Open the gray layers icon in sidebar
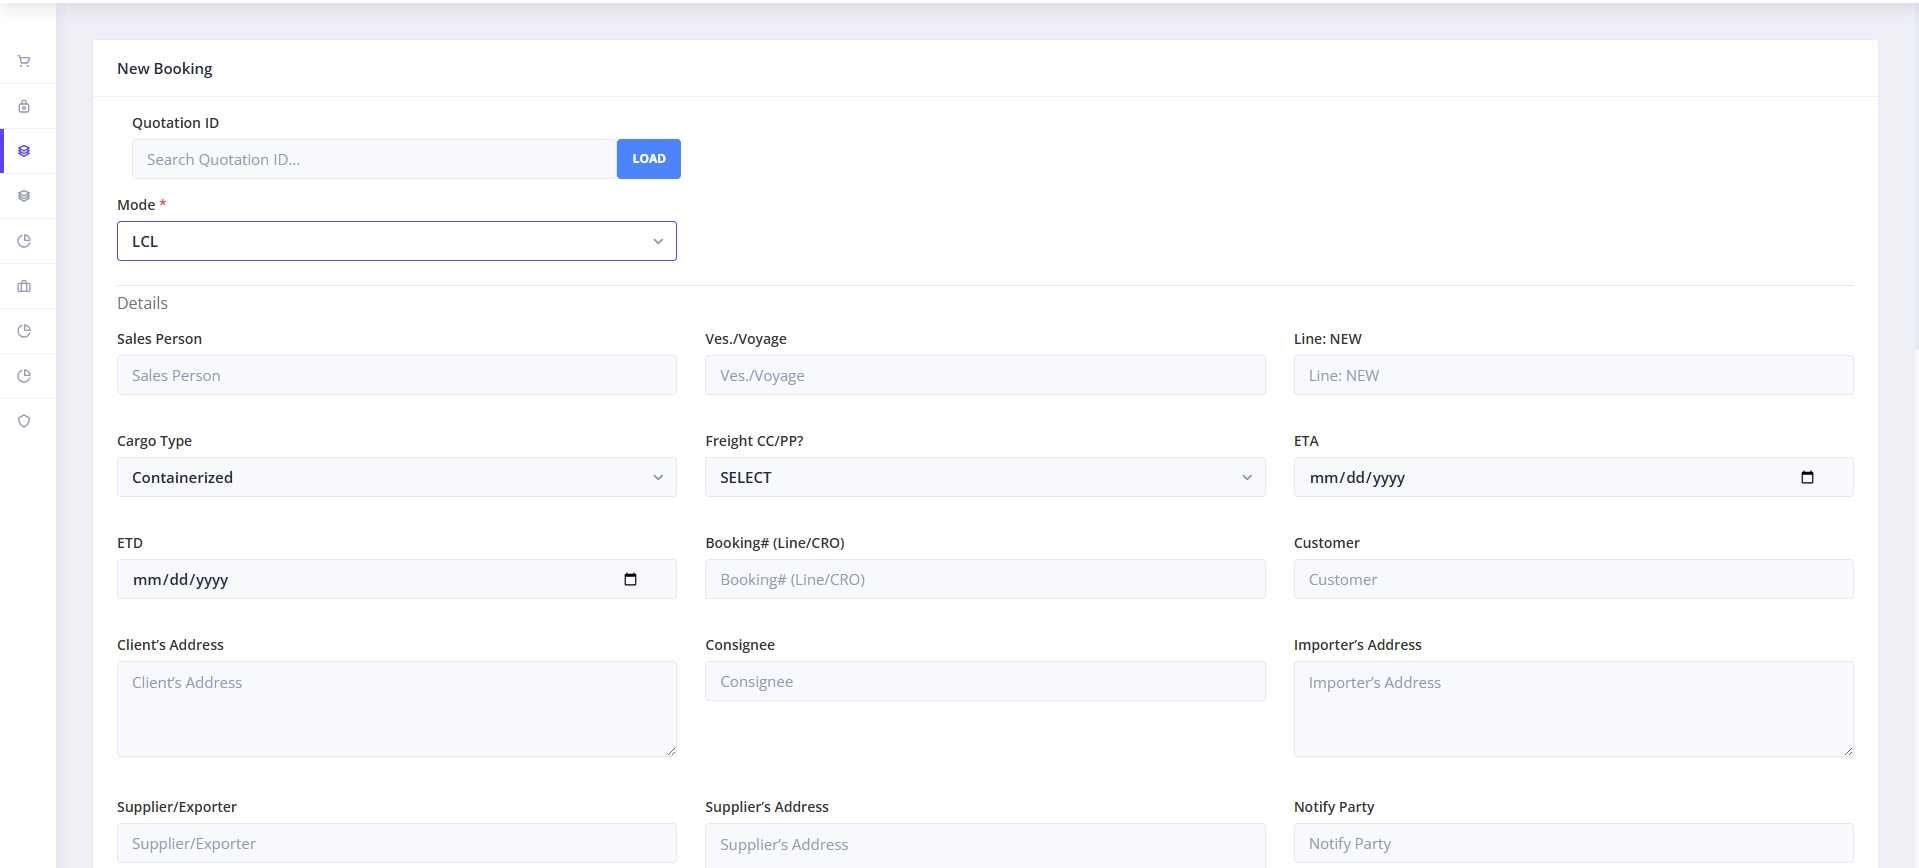Image resolution: width=1919 pixels, height=868 pixels. [24, 196]
